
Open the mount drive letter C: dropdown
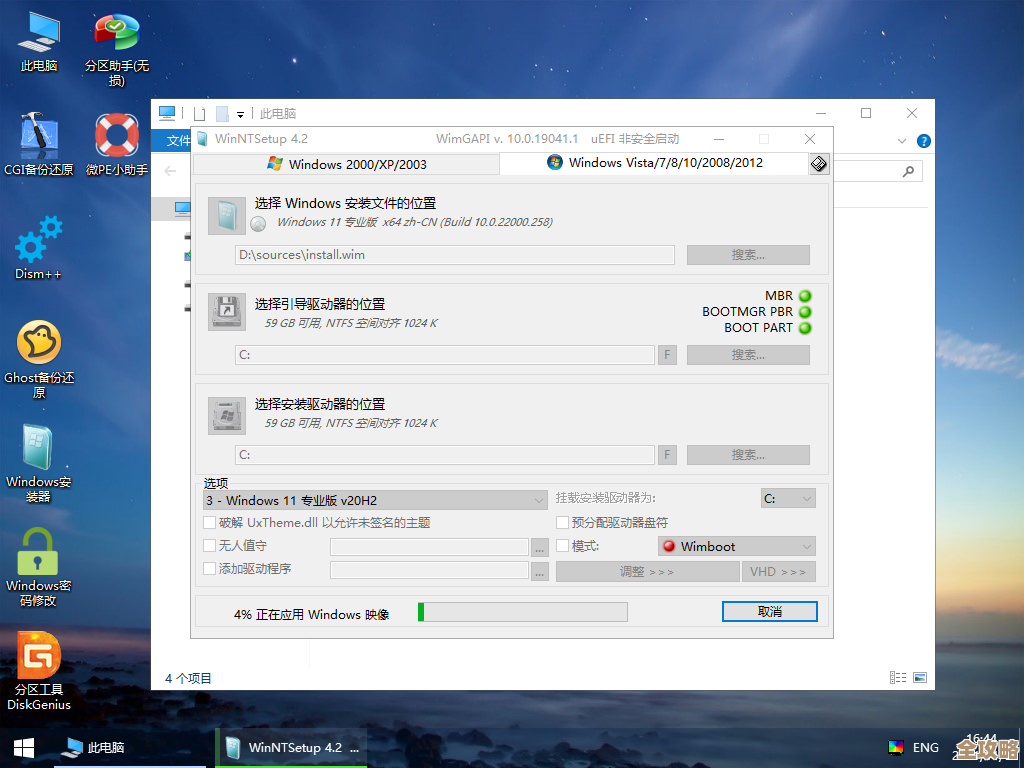click(x=788, y=498)
